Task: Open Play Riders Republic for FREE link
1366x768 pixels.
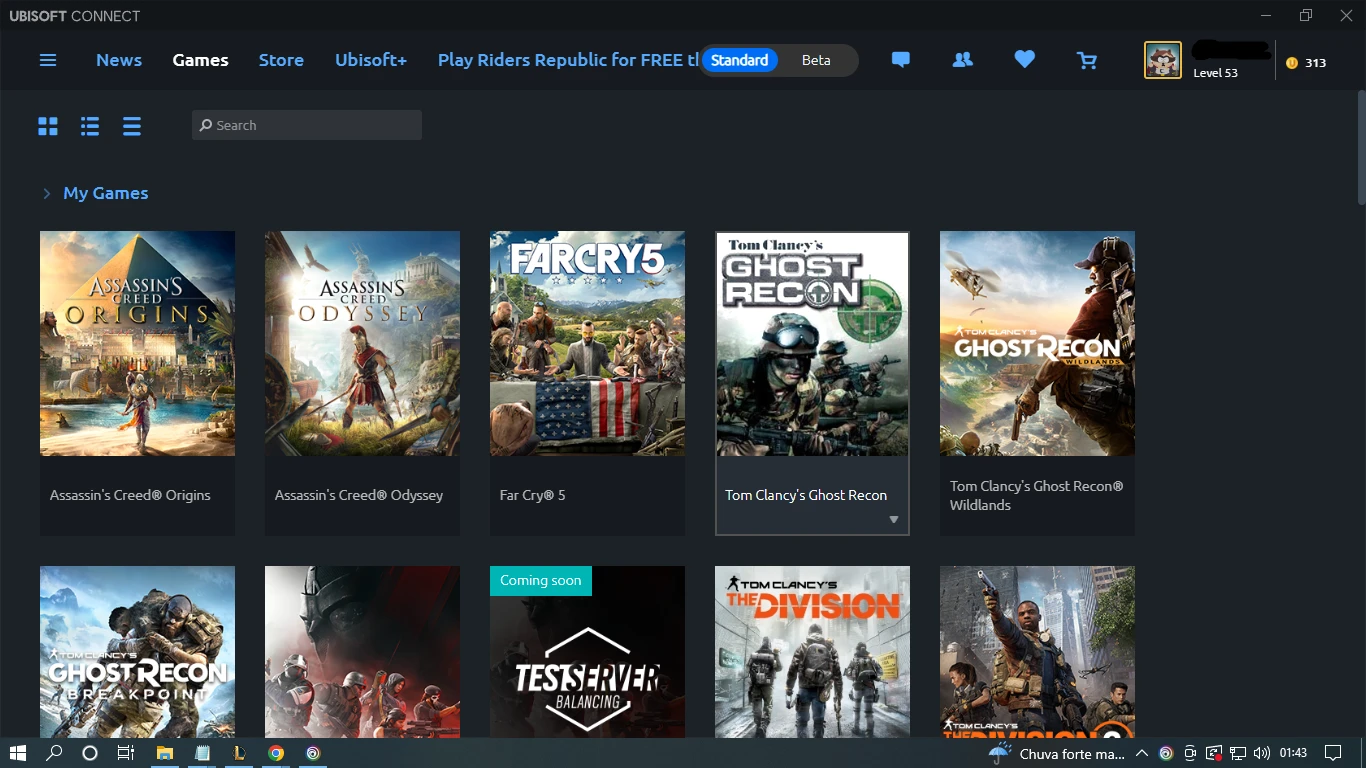Action: coord(568,60)
